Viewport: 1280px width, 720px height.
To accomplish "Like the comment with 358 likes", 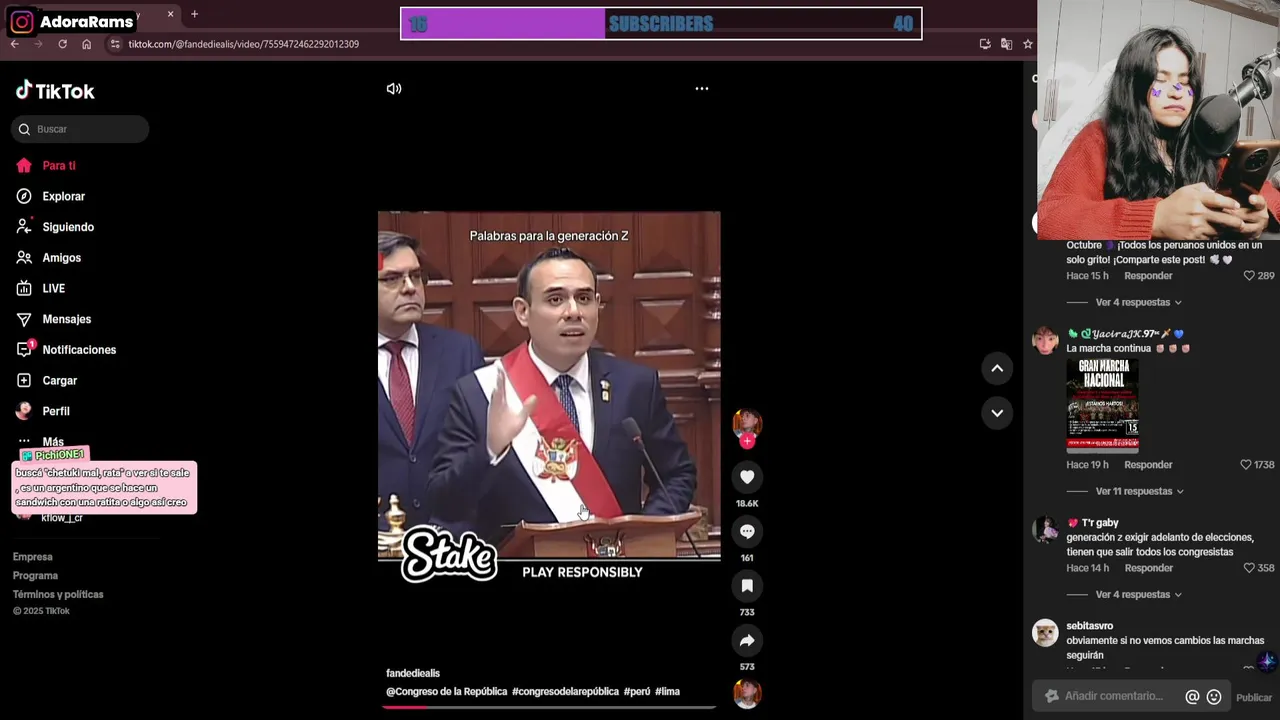I will (1249, 568).
